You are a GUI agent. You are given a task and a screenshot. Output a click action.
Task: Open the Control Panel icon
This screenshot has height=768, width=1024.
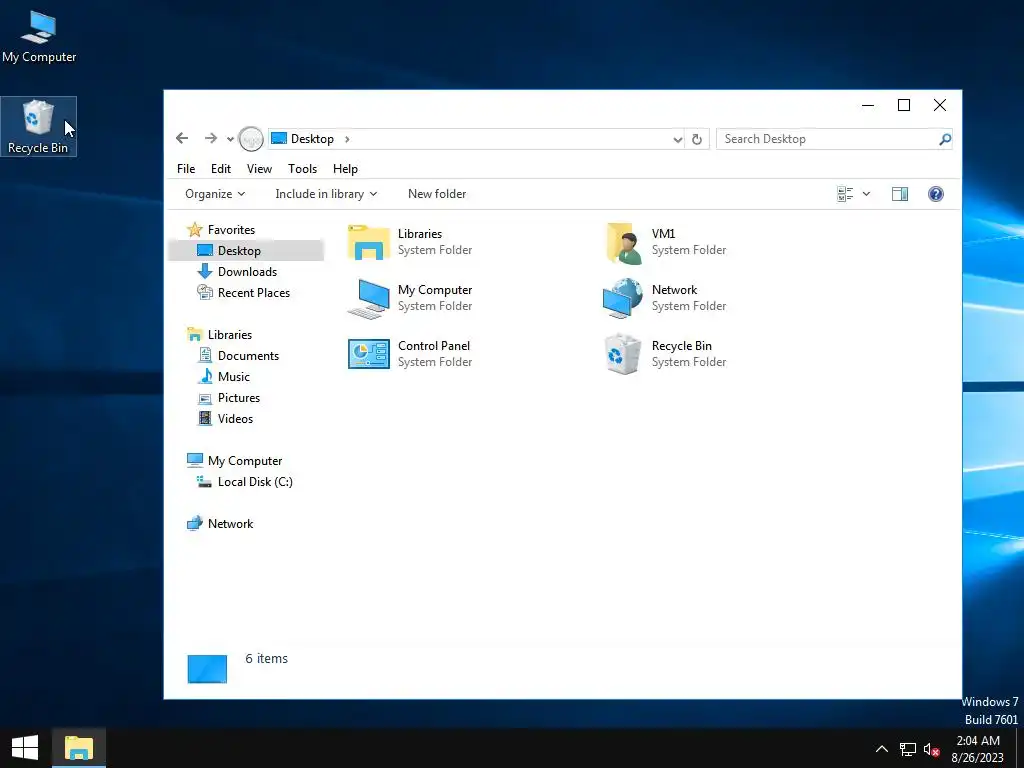(x=368, y=354)
